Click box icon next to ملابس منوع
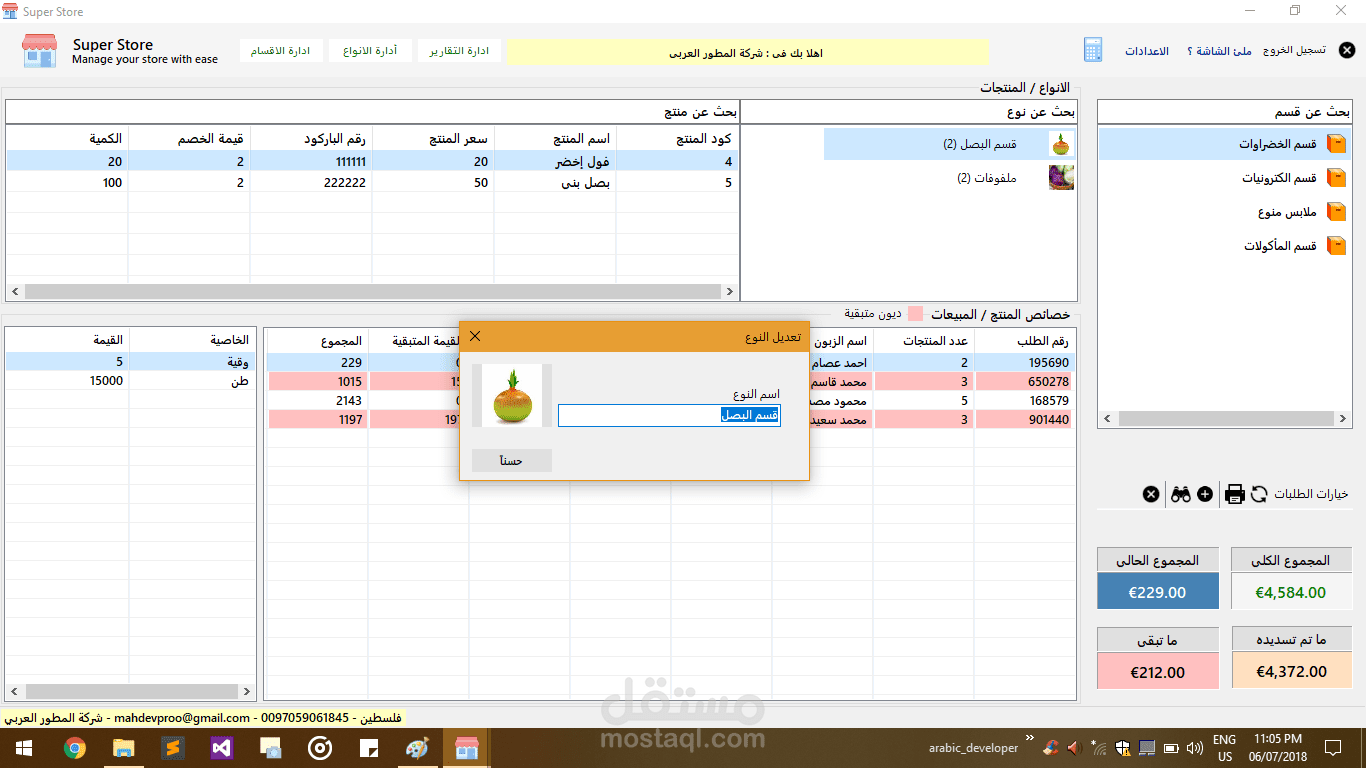Screen dimensions: 1366x768 click(x=1336, y=212)
